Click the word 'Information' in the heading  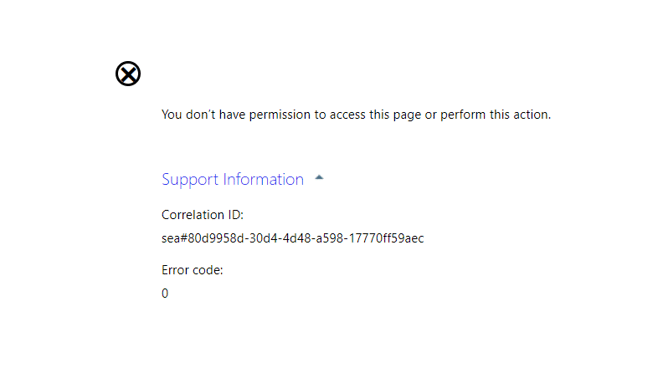coord(263,179)
